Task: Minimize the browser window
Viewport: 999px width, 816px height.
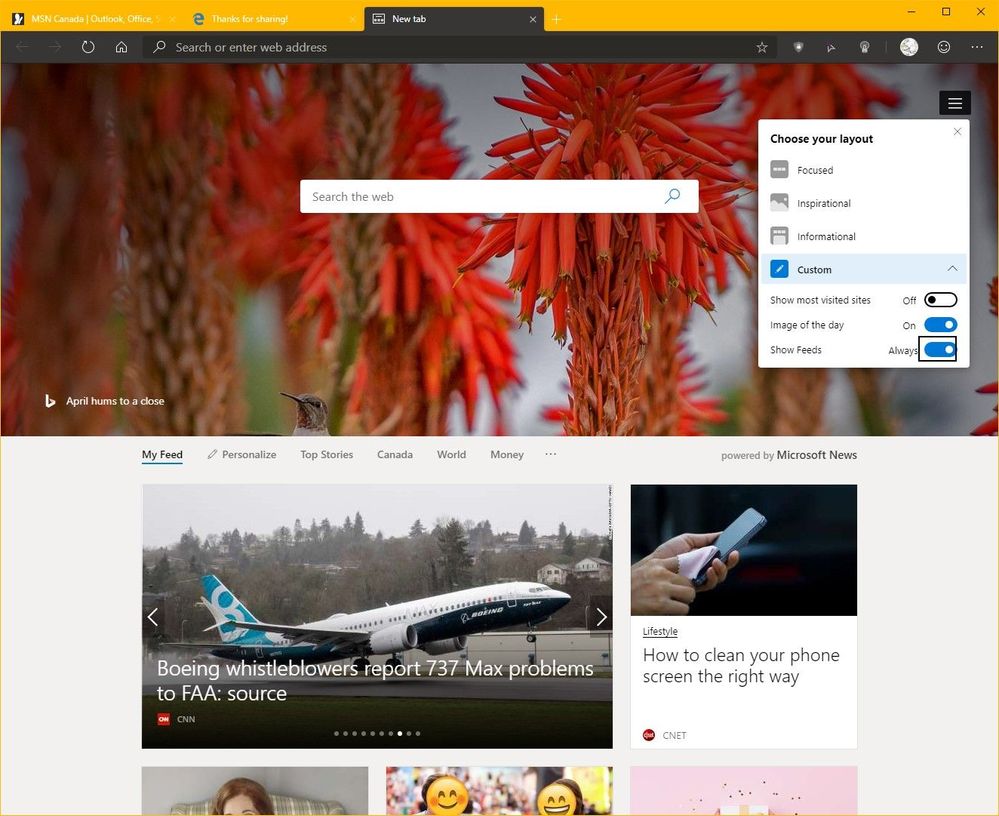Action: [912, 11]
